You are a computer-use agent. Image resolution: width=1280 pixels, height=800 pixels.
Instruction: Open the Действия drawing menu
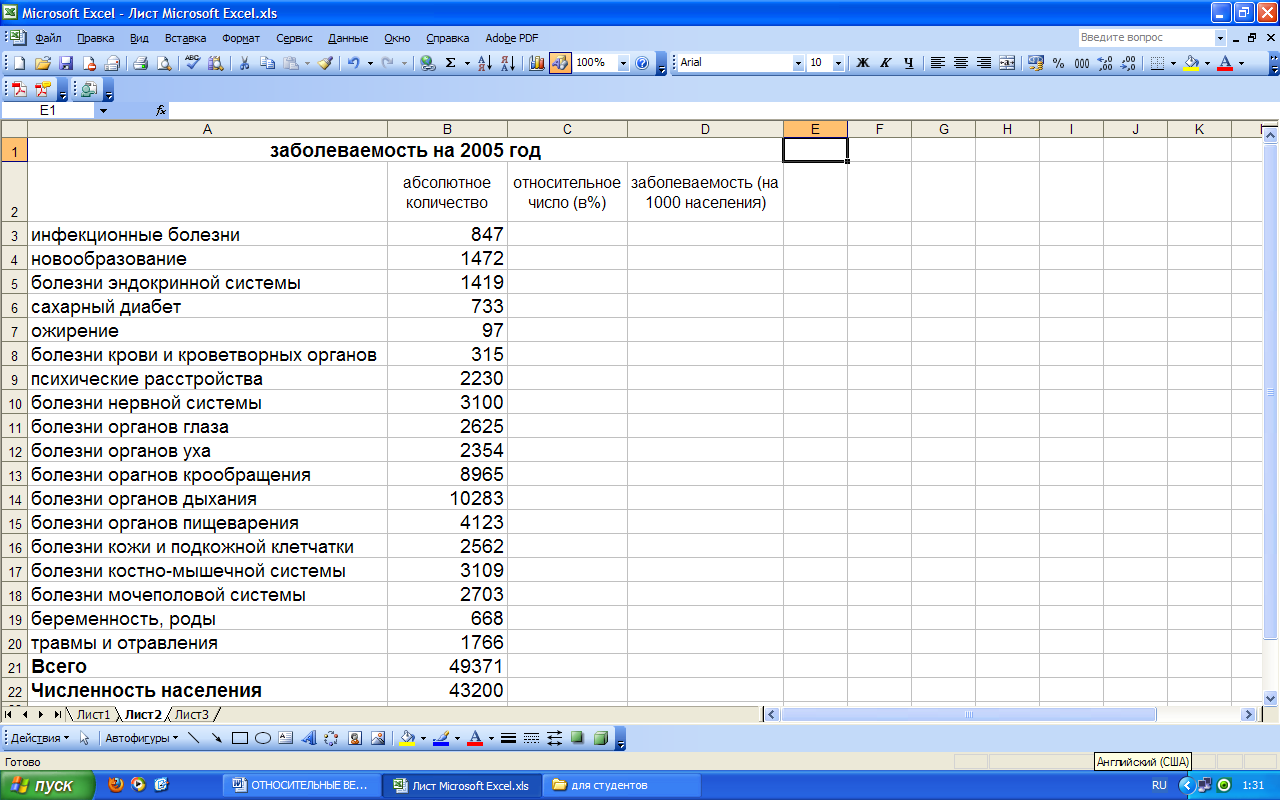pyautogui.click(x=40, y=738)
